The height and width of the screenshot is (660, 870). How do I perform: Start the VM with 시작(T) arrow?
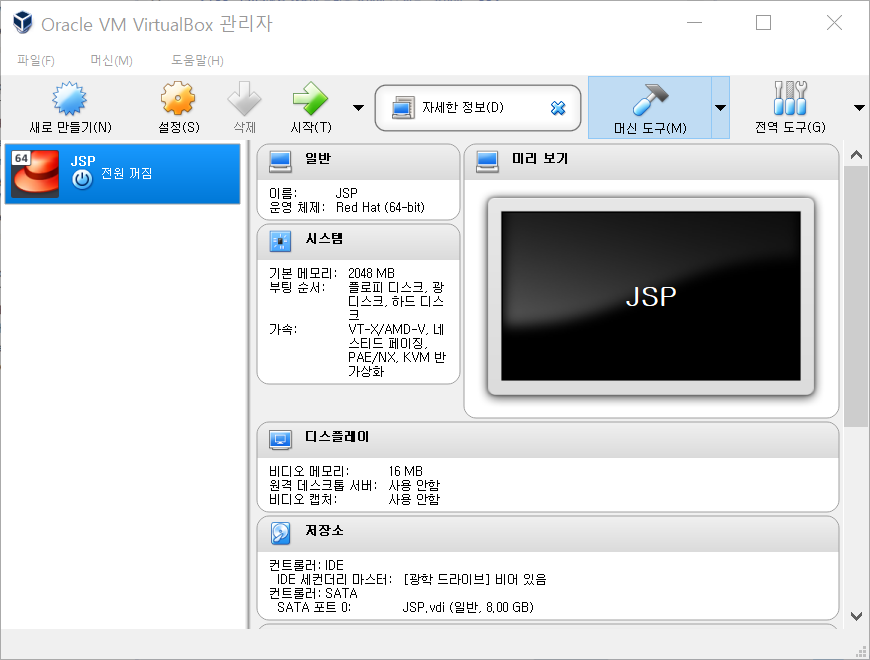pos(310,98)
